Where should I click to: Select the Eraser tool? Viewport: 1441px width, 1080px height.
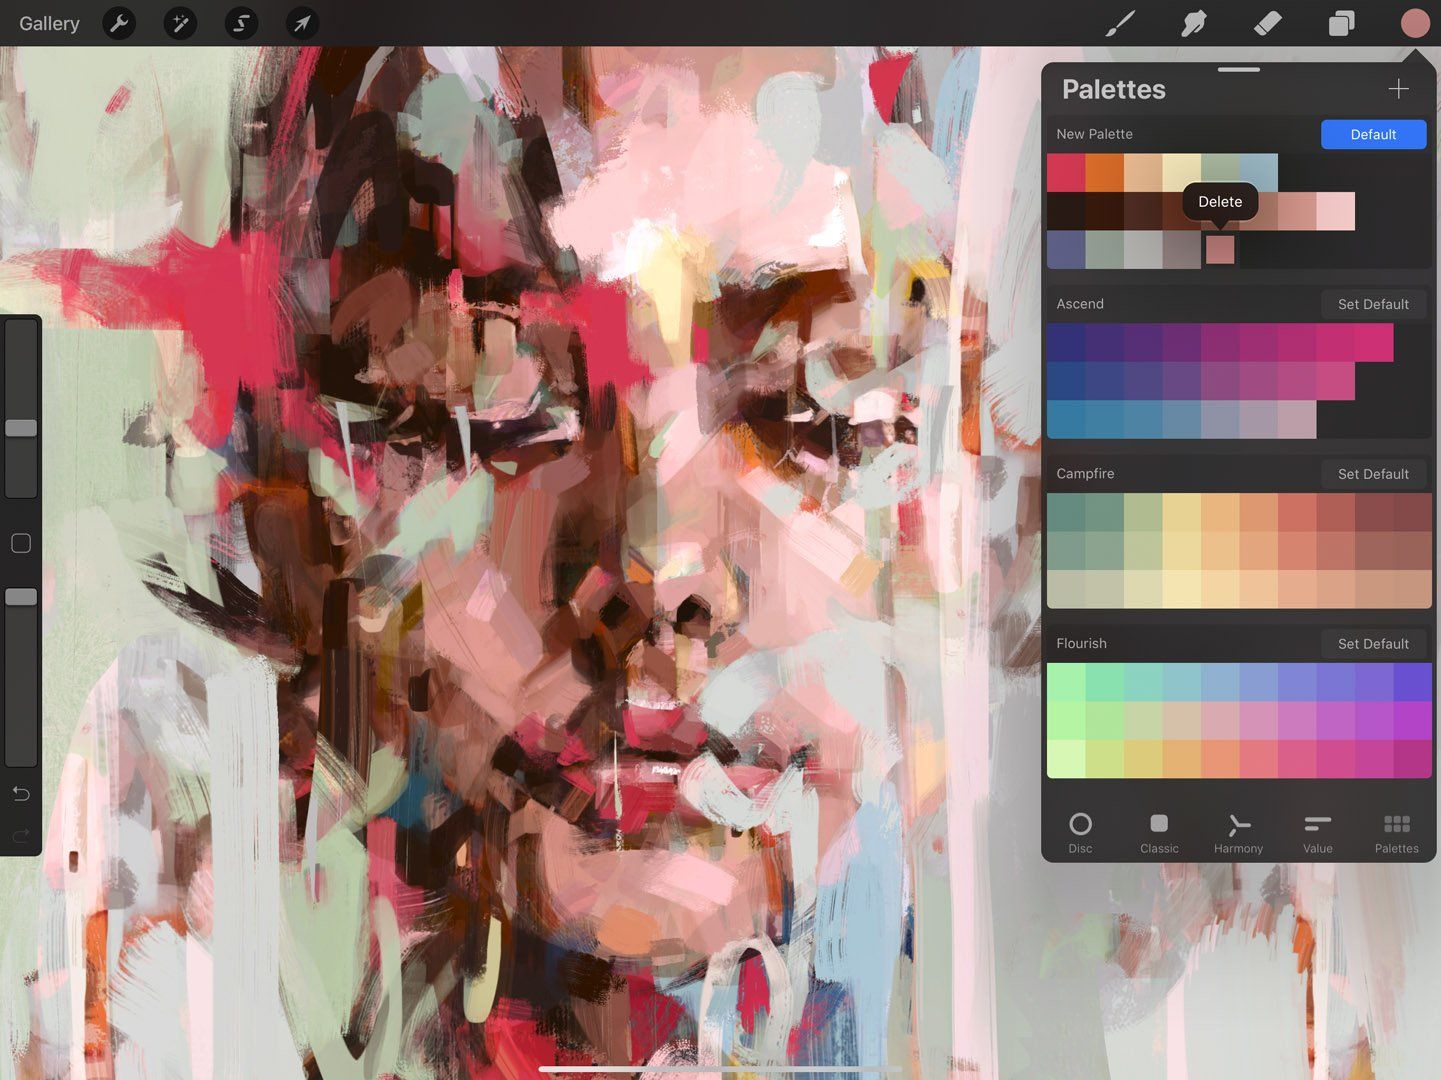[1267, 23]
